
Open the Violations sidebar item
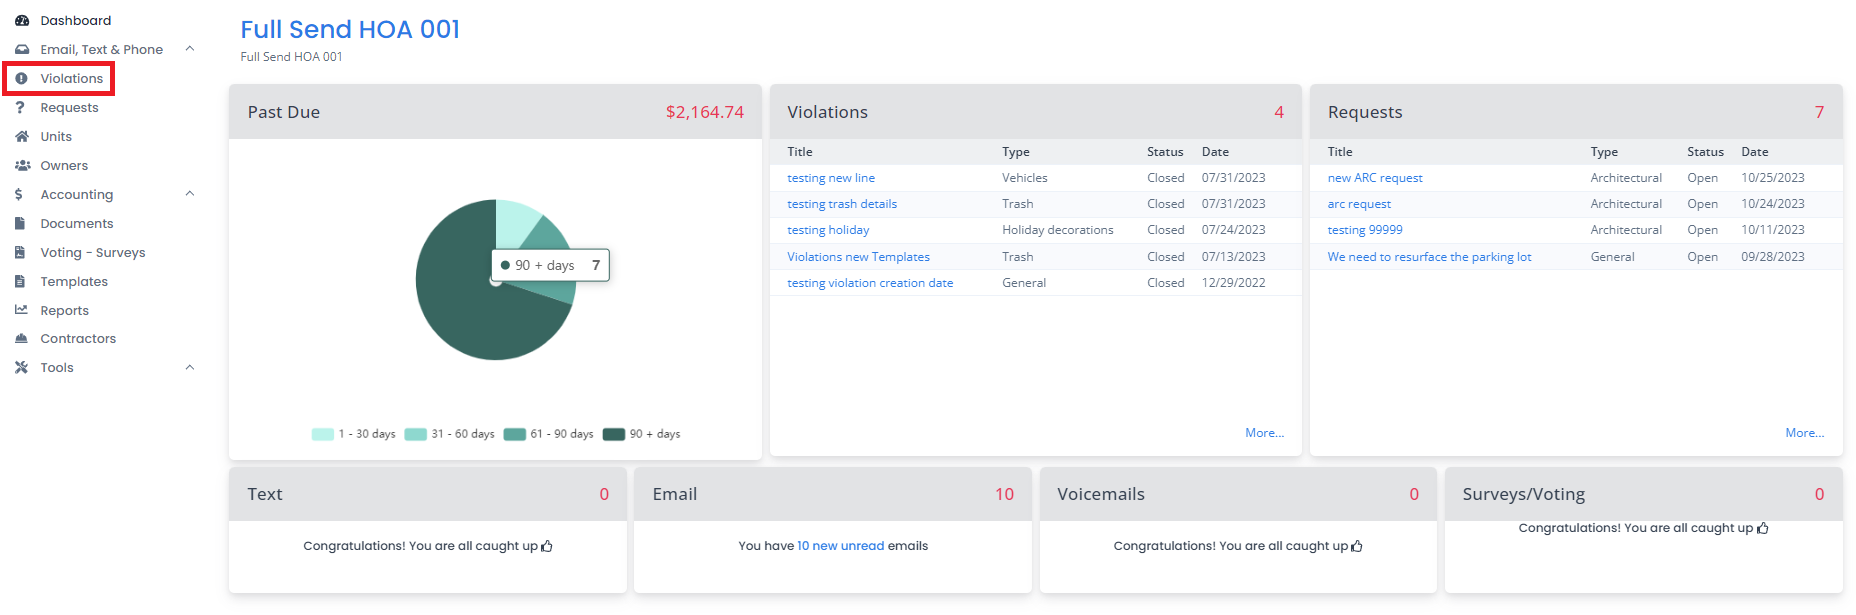click(72, 78)
